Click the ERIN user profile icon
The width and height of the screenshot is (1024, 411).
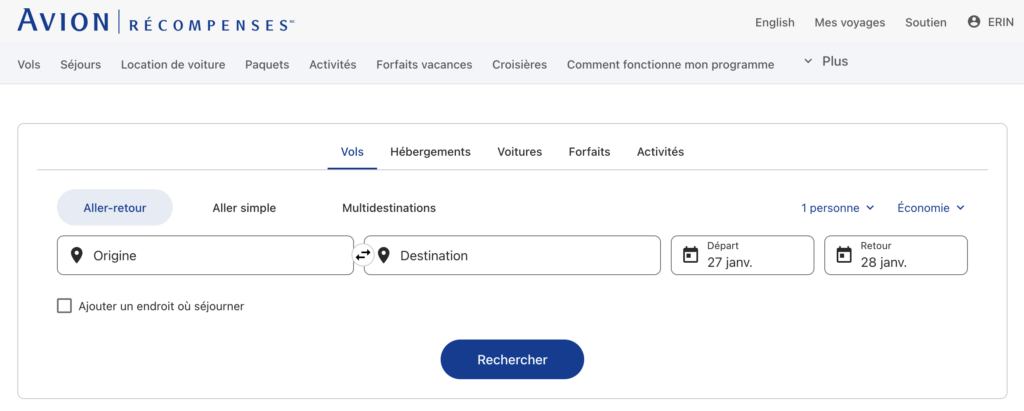pyautogui.click(x=974, y=22)
